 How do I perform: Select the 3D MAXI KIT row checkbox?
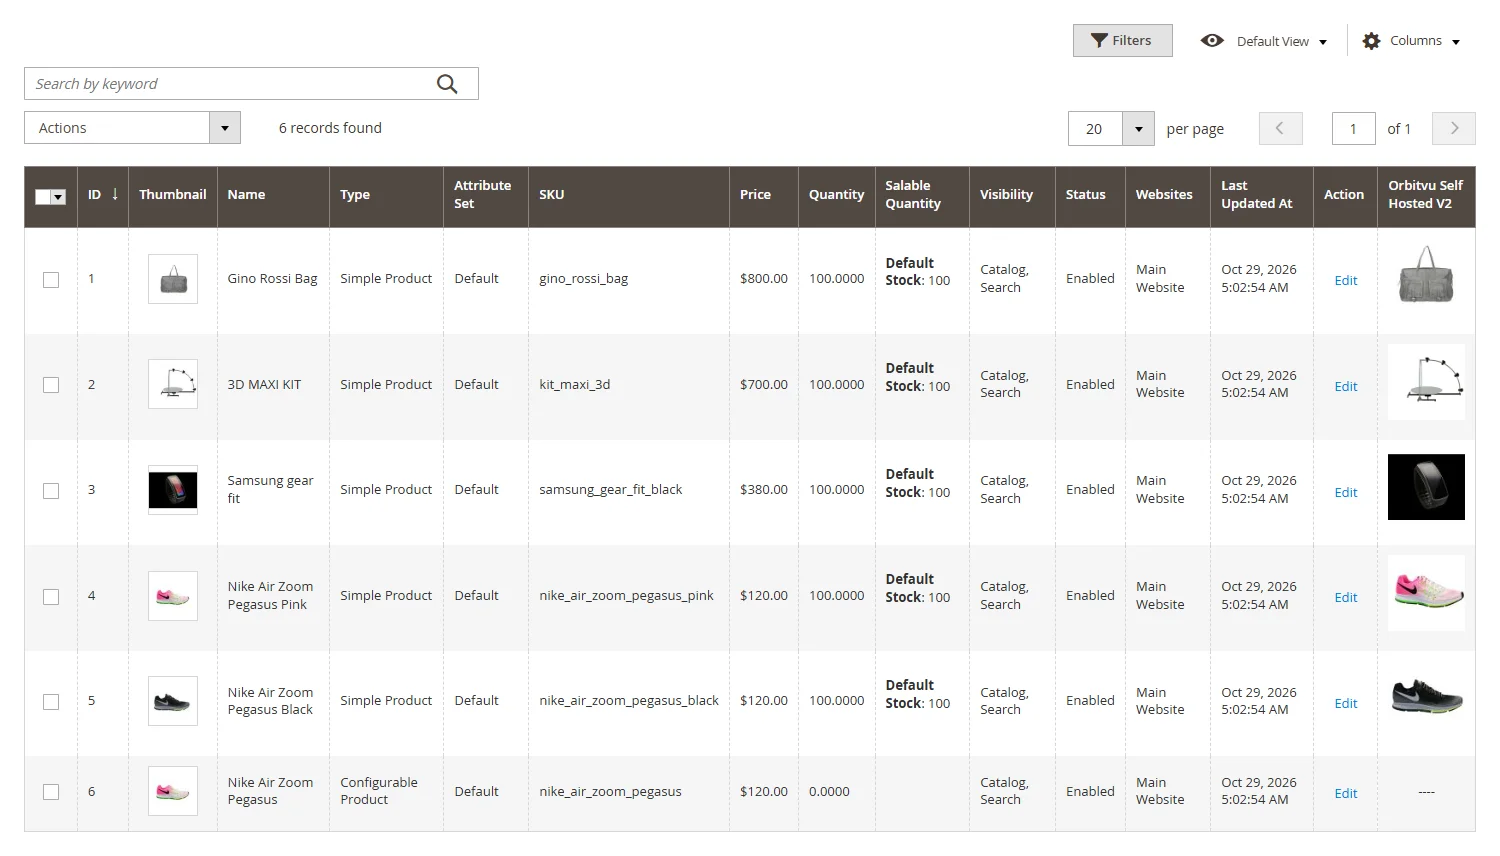[x=51, y=385]
